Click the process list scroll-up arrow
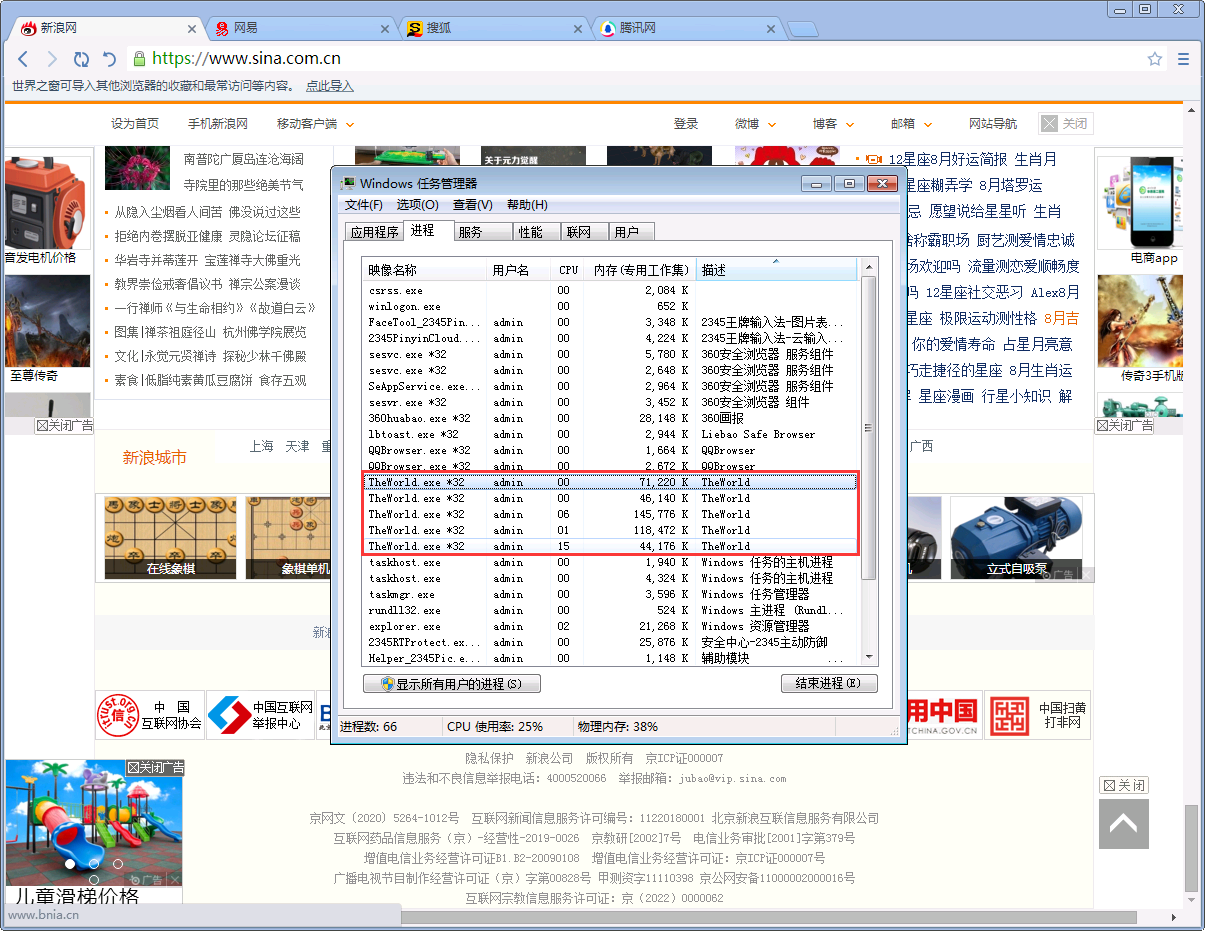The width and height of the screenshot is (1205, 931). click(x=868, y=267)
